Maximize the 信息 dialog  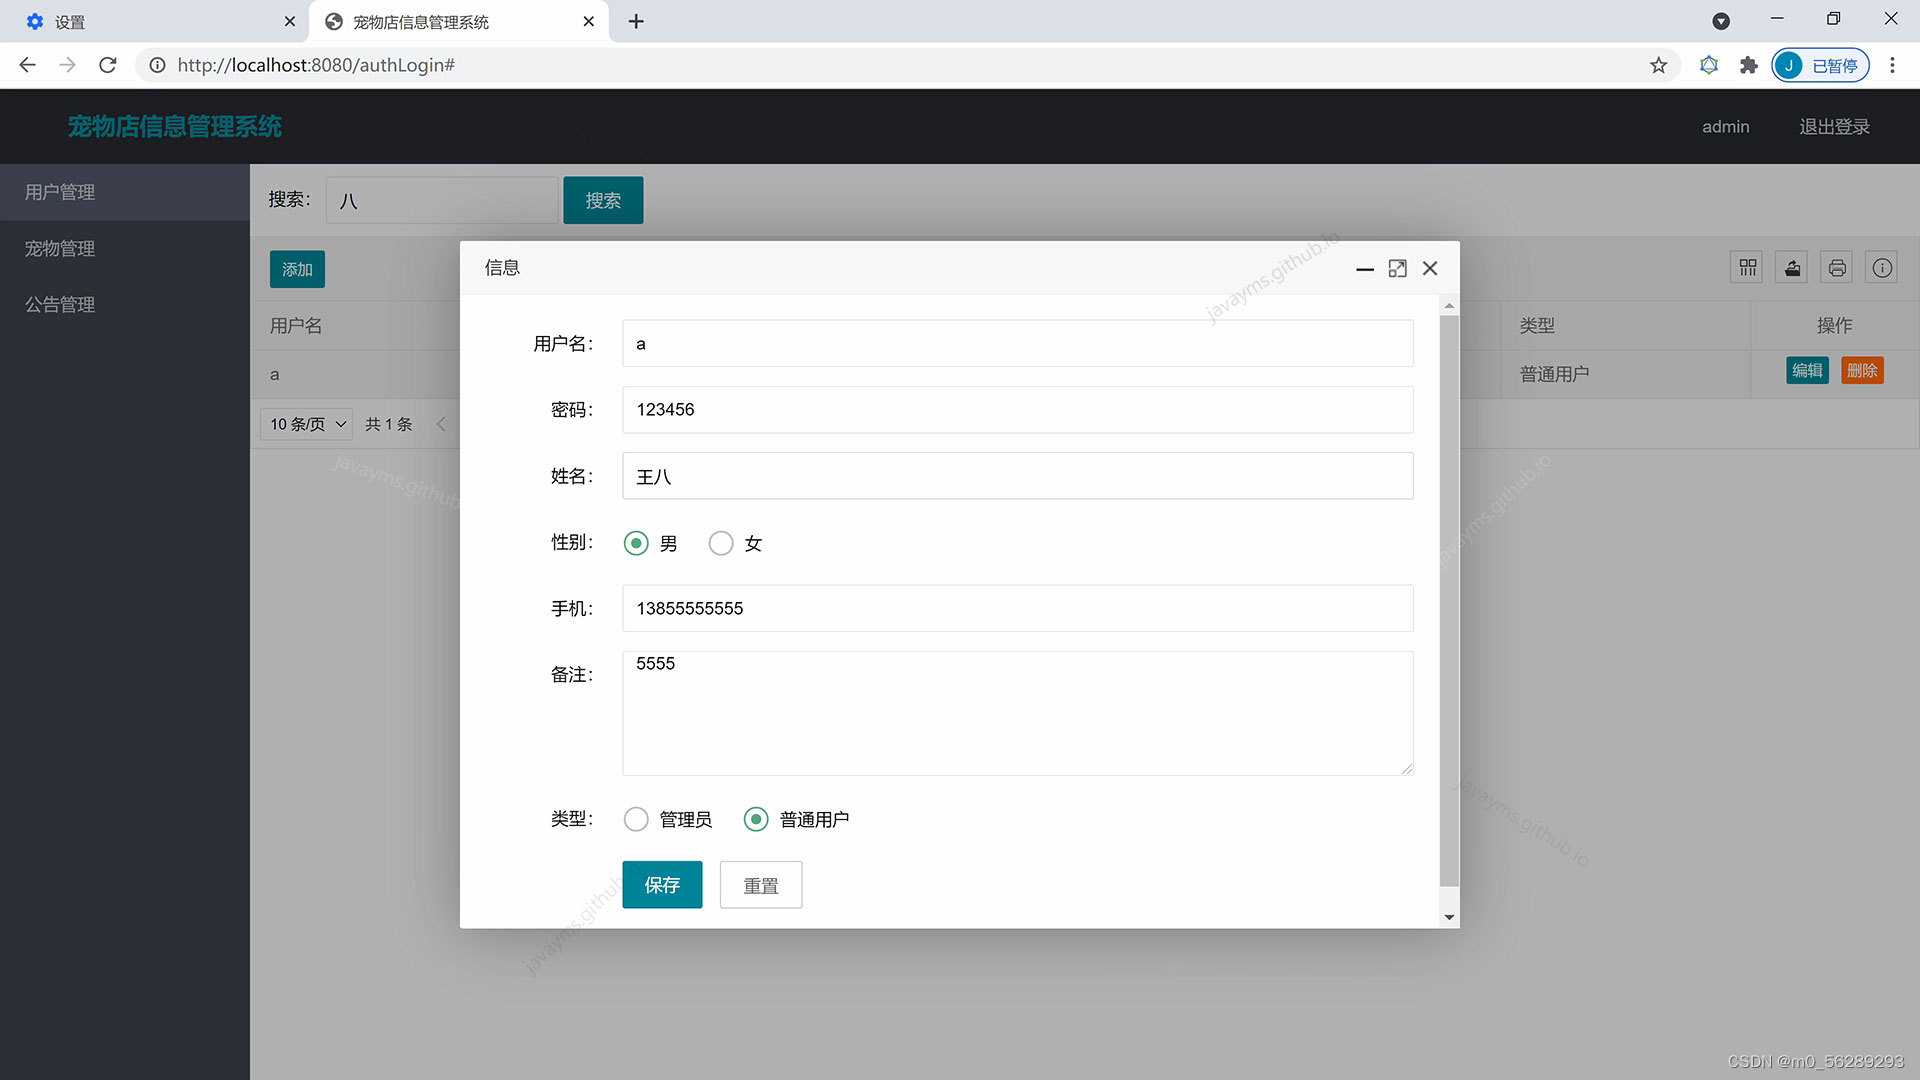click(1397, 268)
